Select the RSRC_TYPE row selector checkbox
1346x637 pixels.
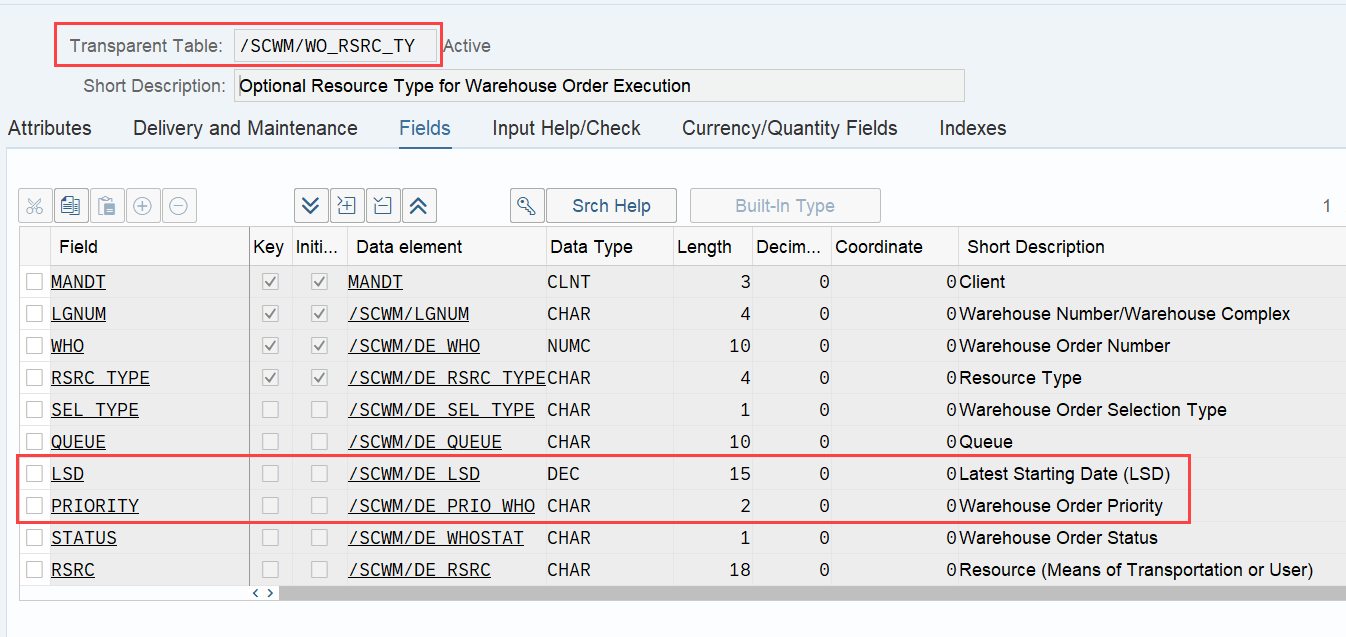click(35, 378)
